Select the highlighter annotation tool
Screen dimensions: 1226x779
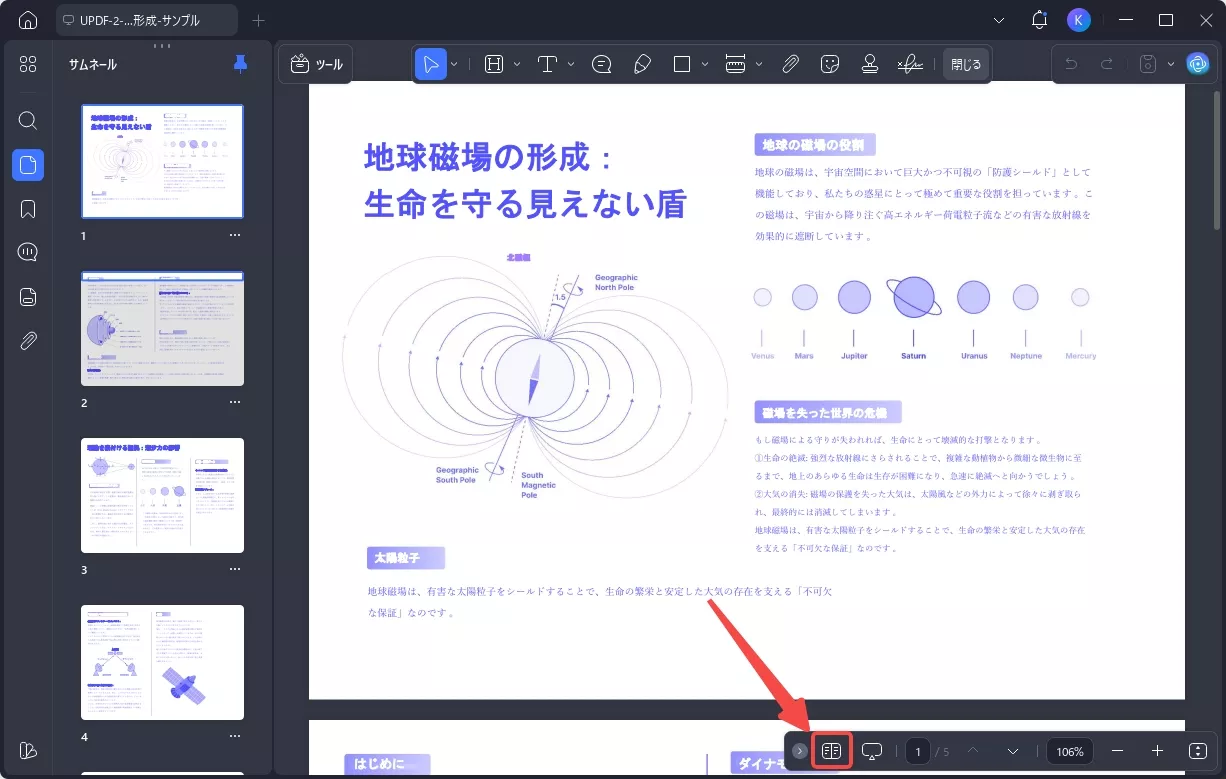coord(642,63)
